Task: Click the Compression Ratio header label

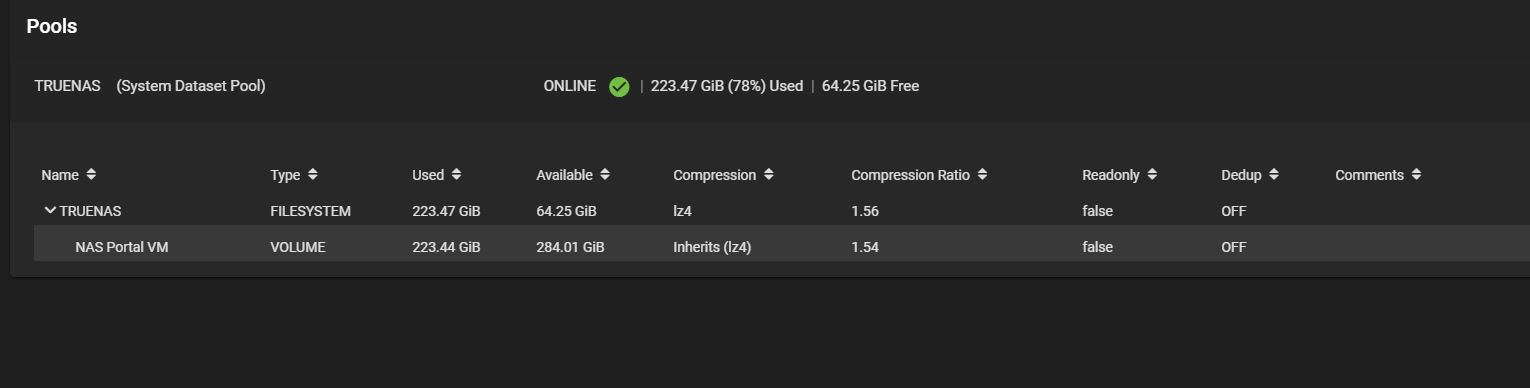Action: (910, 175)
